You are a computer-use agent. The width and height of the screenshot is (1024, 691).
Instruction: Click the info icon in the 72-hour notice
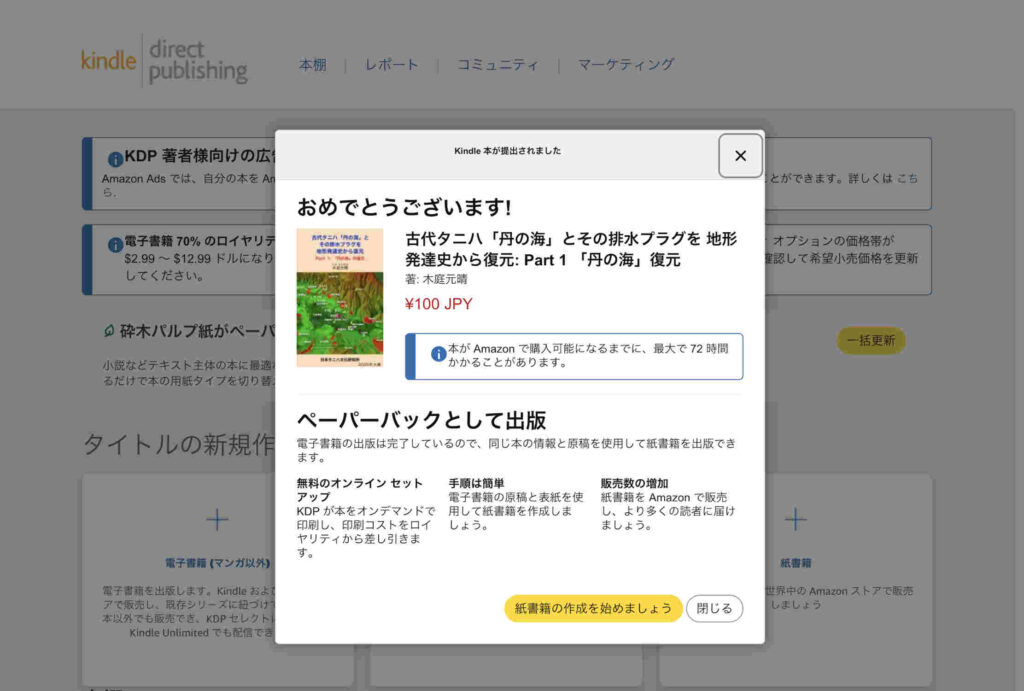click(x=438, y=353)
